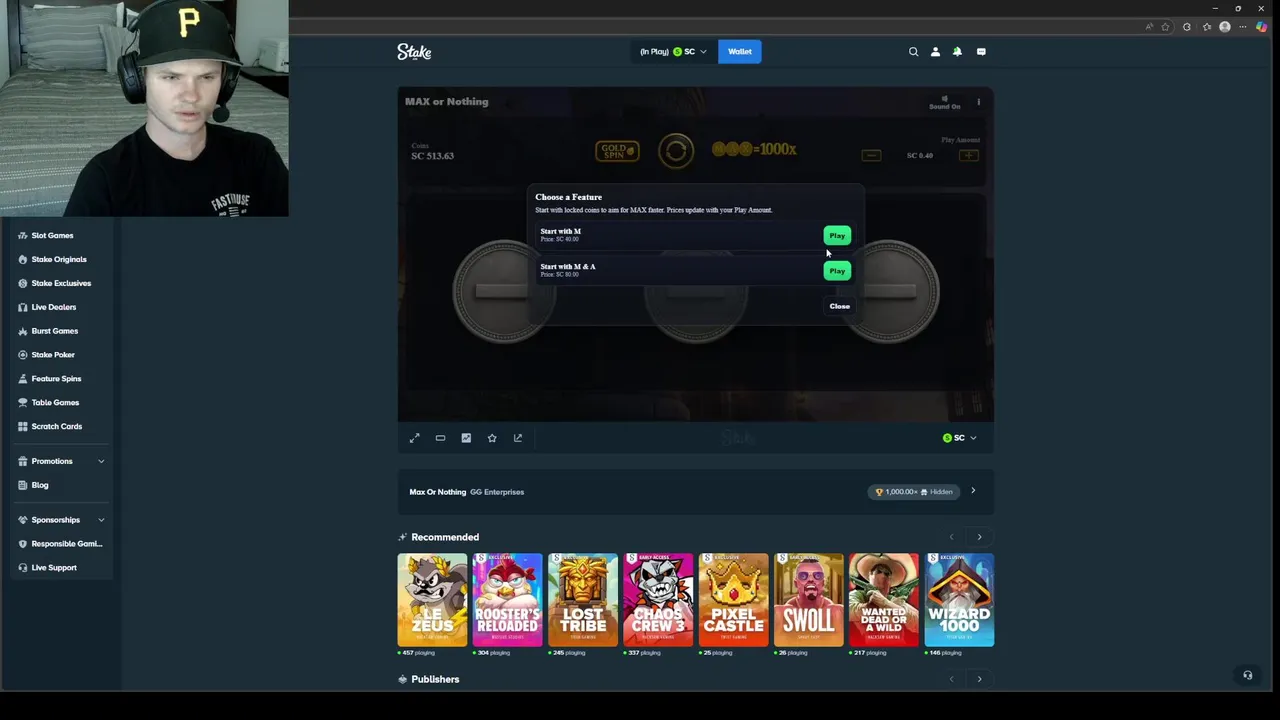
Task: Add game to favourites with the star
Action: click(492, 438)
